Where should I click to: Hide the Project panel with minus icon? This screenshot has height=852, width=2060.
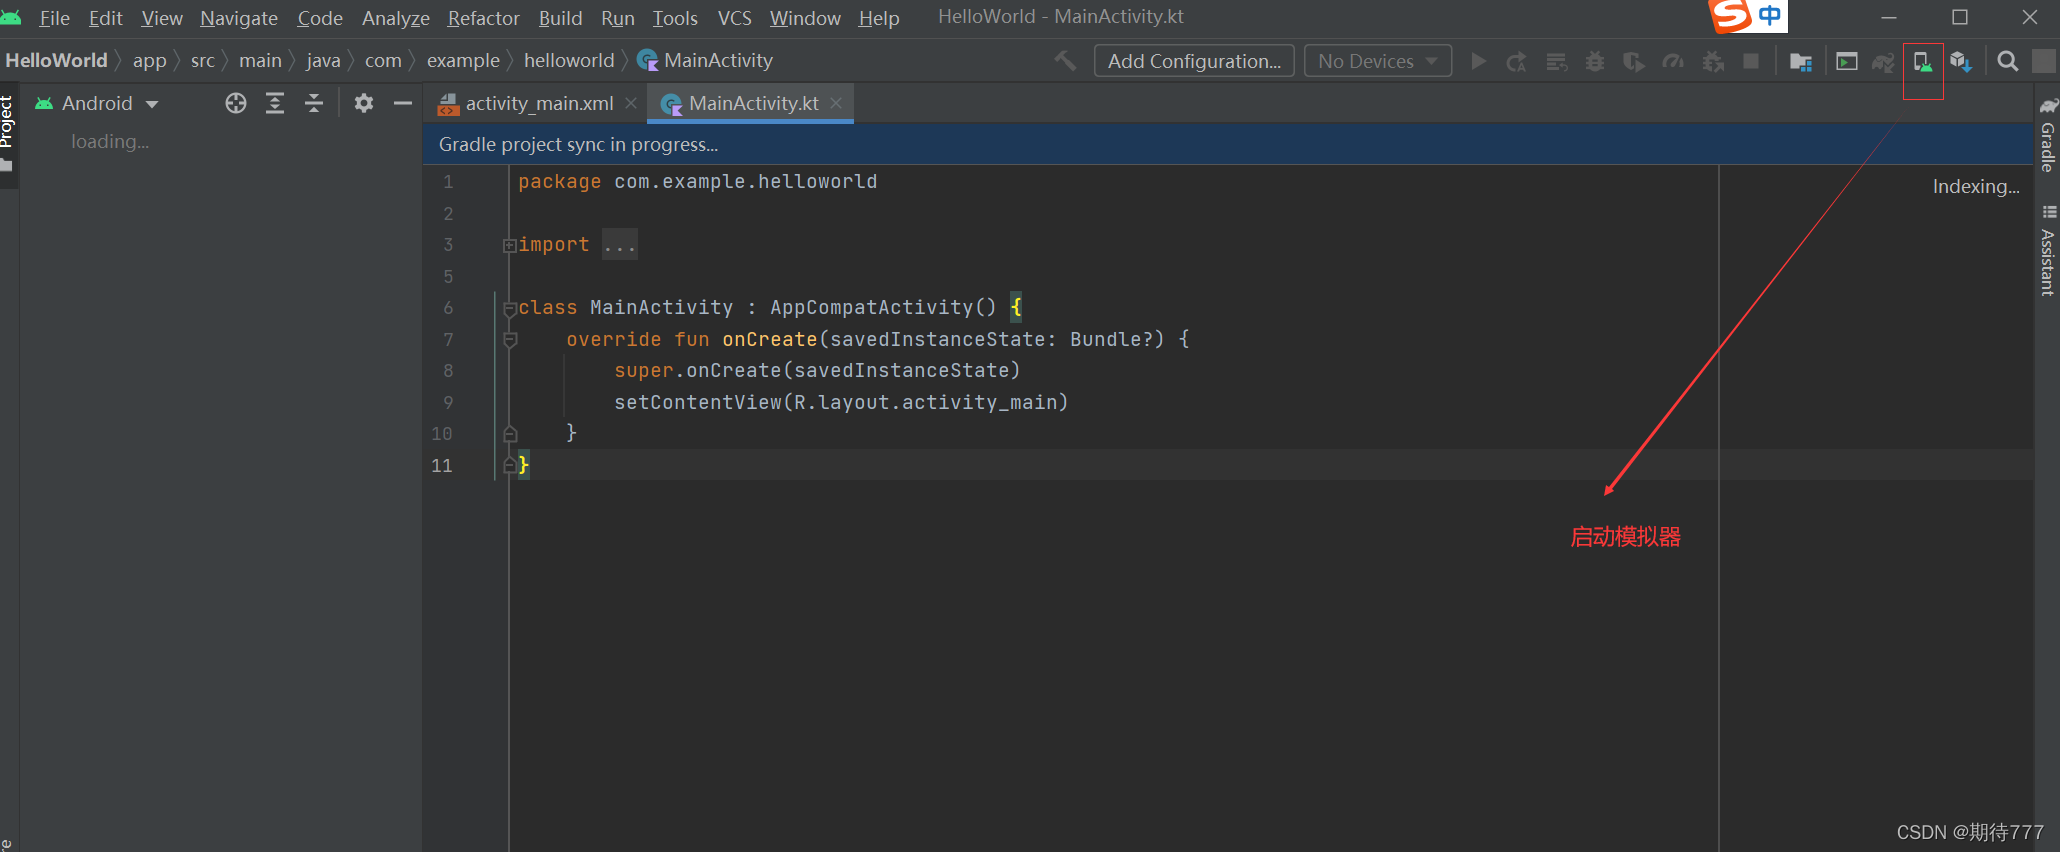(403, 103)
